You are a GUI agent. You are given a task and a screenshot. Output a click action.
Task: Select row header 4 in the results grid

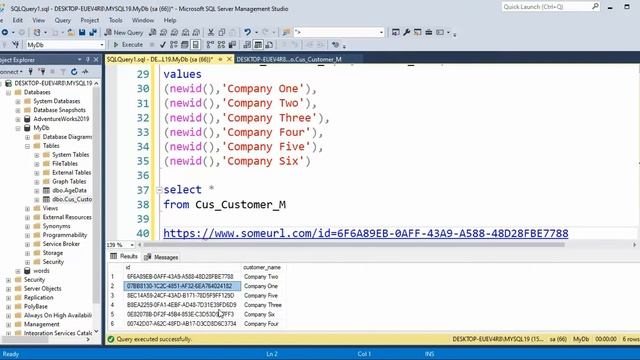tap(115, 305)
